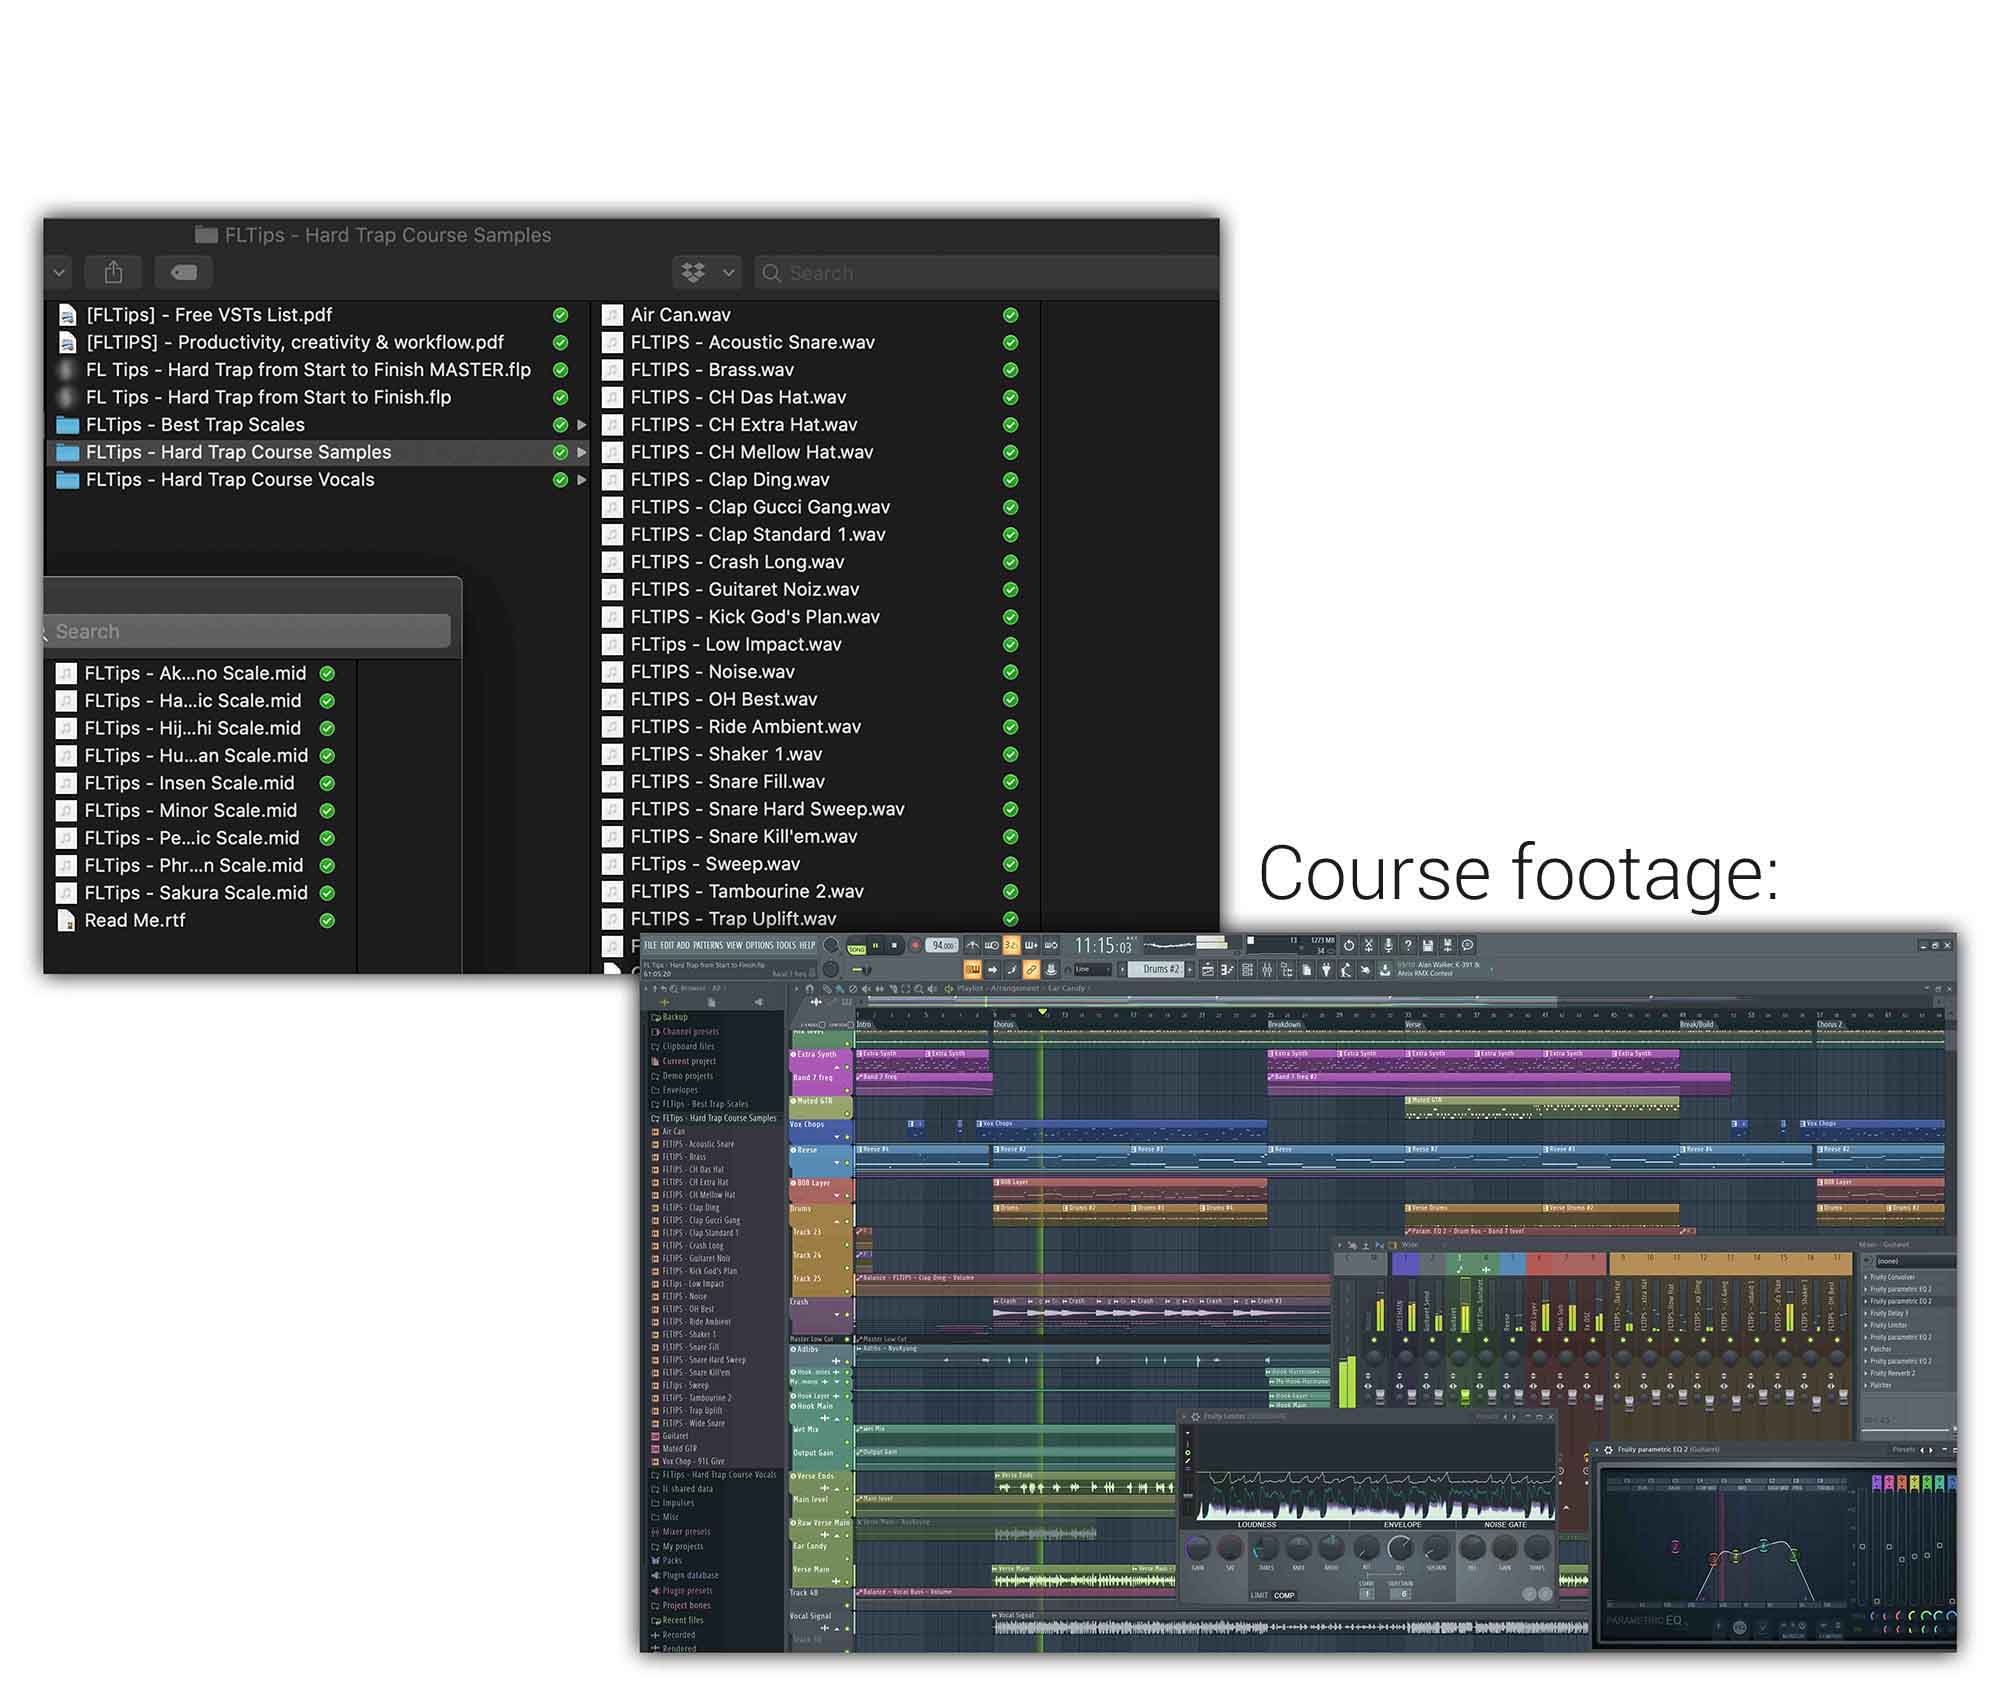This screenshot has width=2000, height=1699.
Task: Open the Channel rack view icon
Action: [1247, 970]
